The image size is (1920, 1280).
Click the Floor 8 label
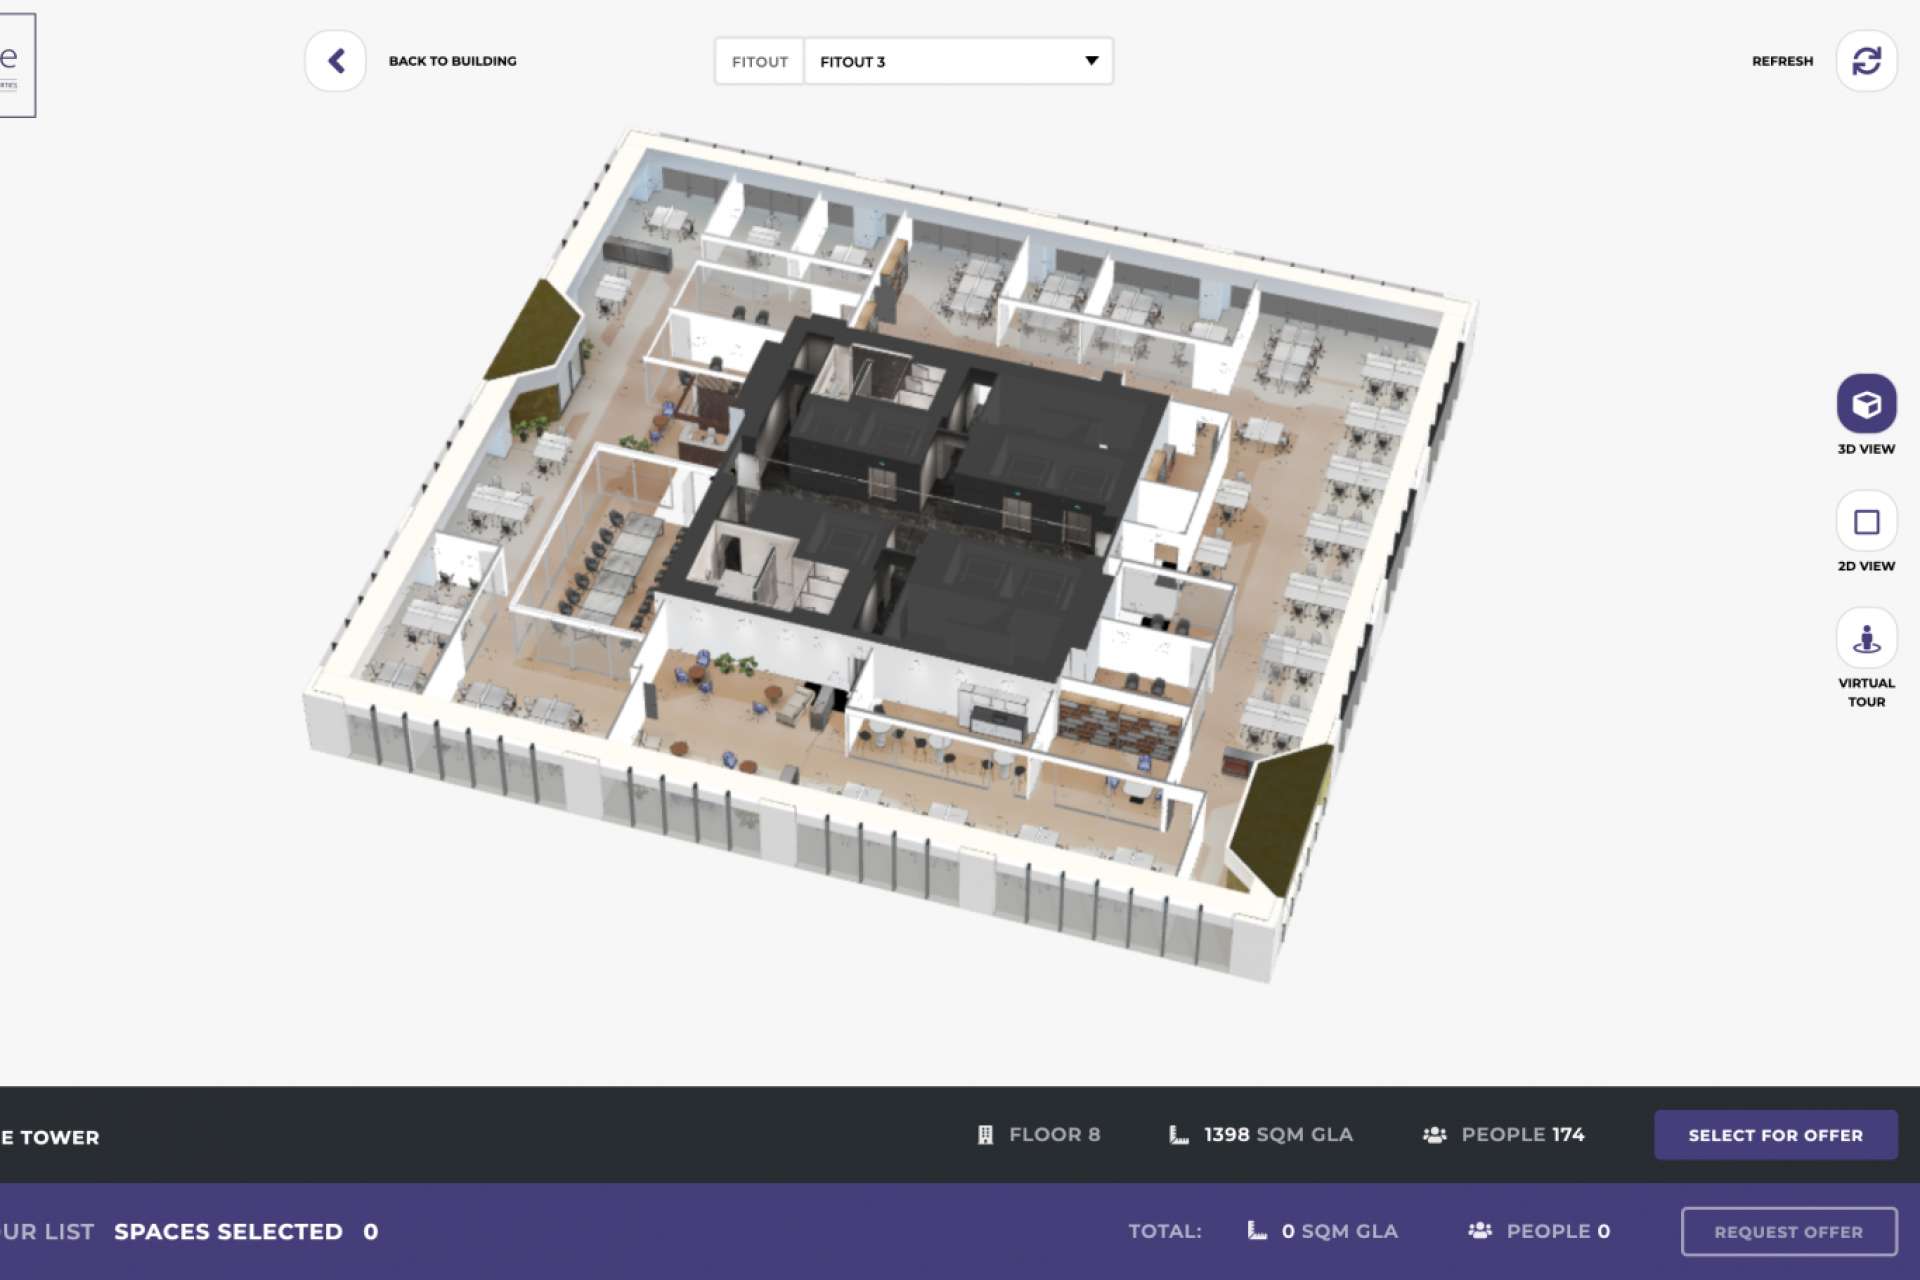click(1054, 1135)
